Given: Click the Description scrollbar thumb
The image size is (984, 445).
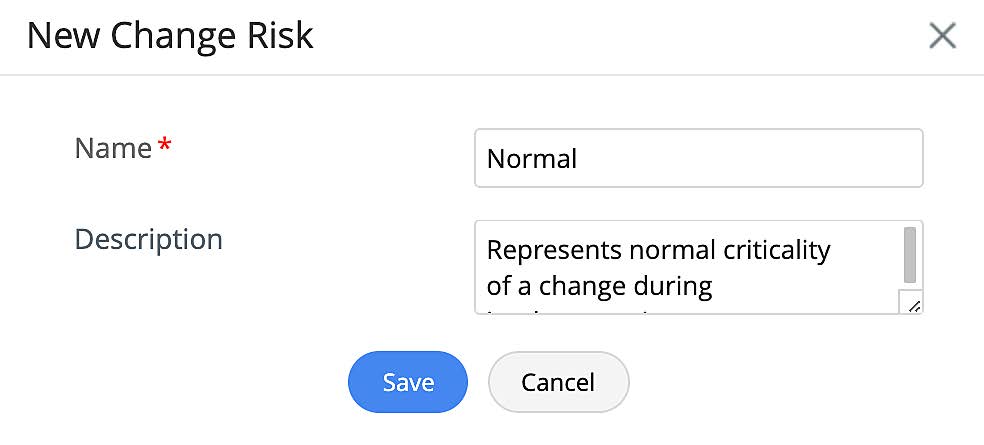Looking at the screenshot, I should 910,254.
